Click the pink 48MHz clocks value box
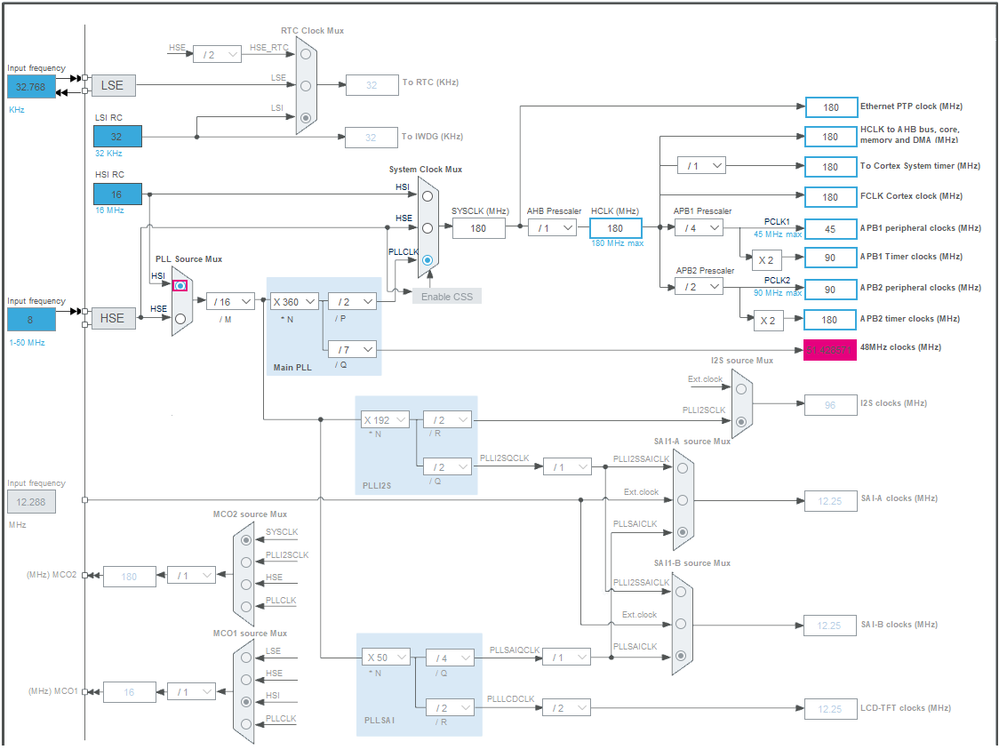This screenshot has width=999, height=748. pyautogui.click(x=830, y=350)
